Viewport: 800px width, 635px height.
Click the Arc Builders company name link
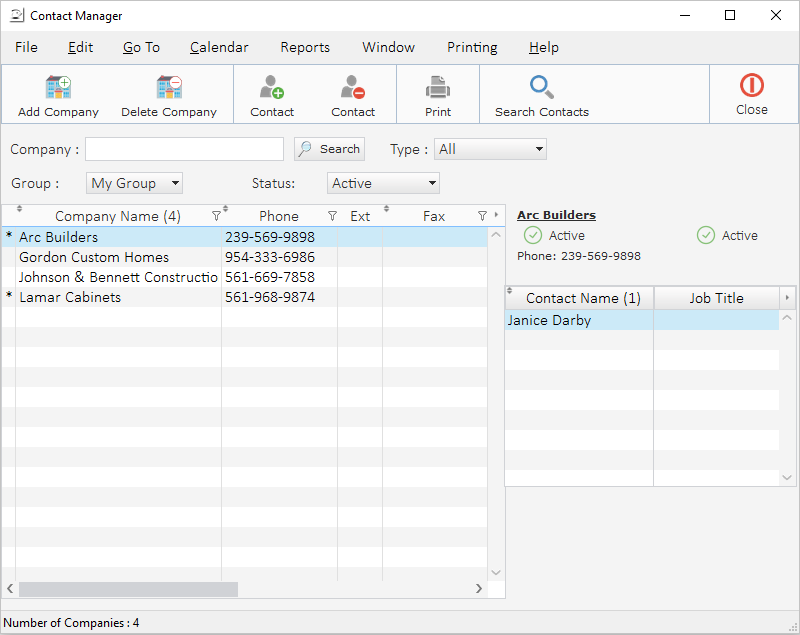click(x=556, y=215)
